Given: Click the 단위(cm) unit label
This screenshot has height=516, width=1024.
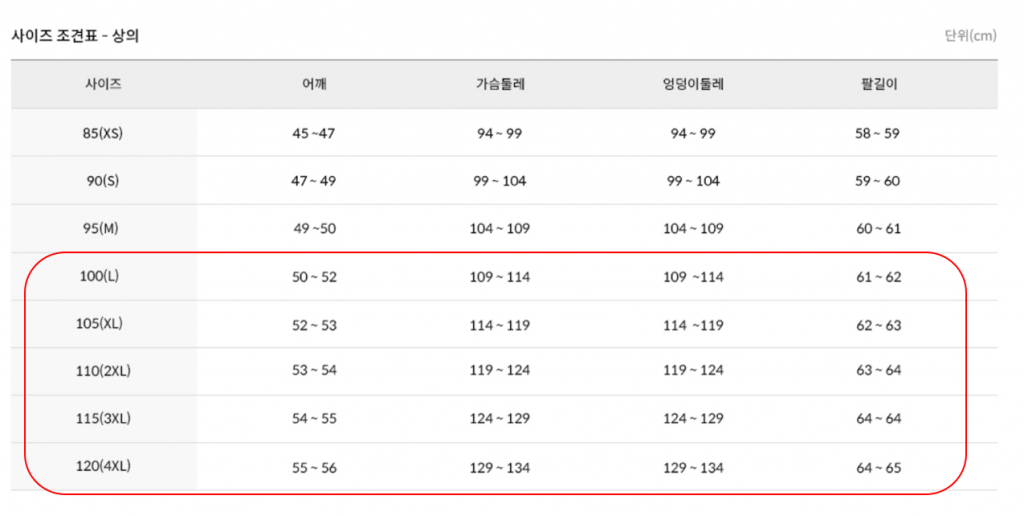Looking at the screenshot, I should point(970,36).
